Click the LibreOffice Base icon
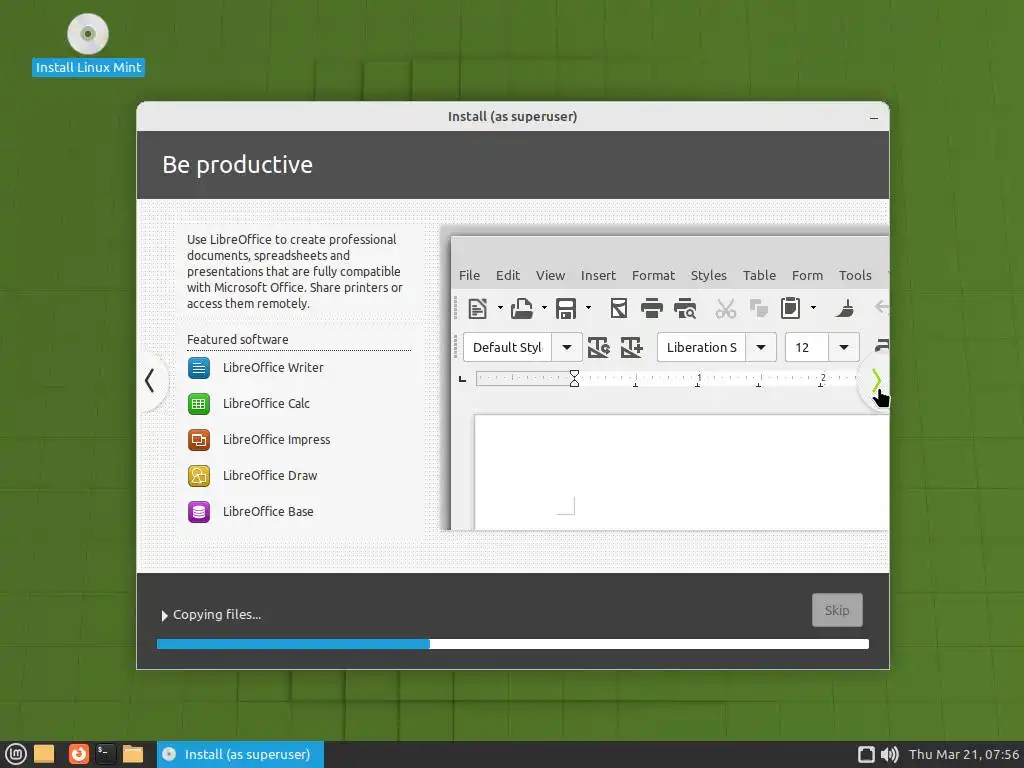The image size is (1024, 768). pos(199,511)
